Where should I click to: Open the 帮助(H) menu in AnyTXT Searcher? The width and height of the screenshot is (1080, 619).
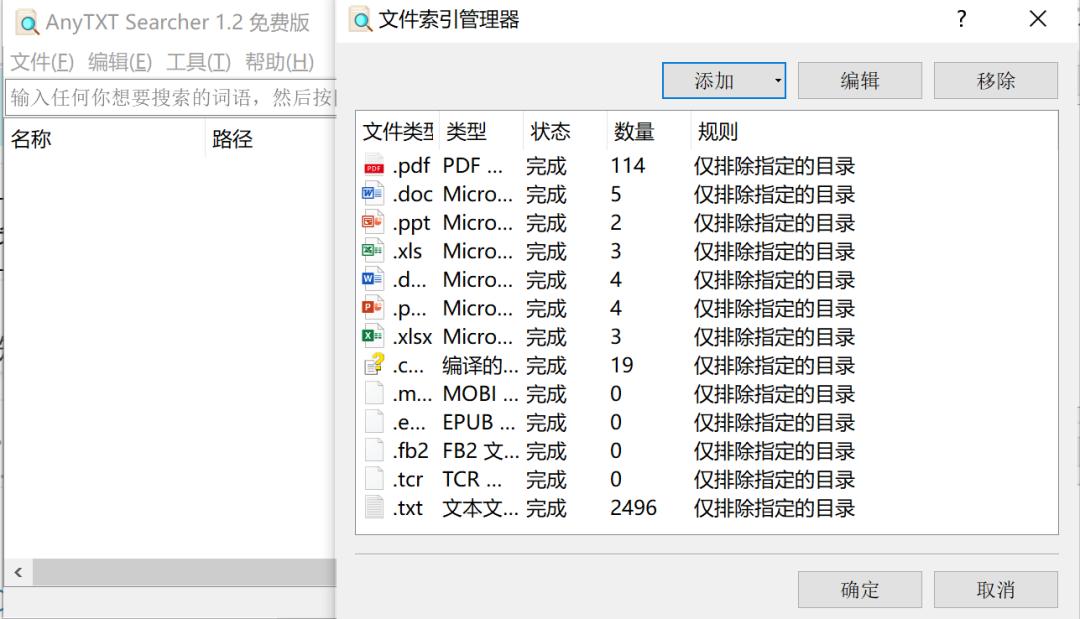coord(280,62)
